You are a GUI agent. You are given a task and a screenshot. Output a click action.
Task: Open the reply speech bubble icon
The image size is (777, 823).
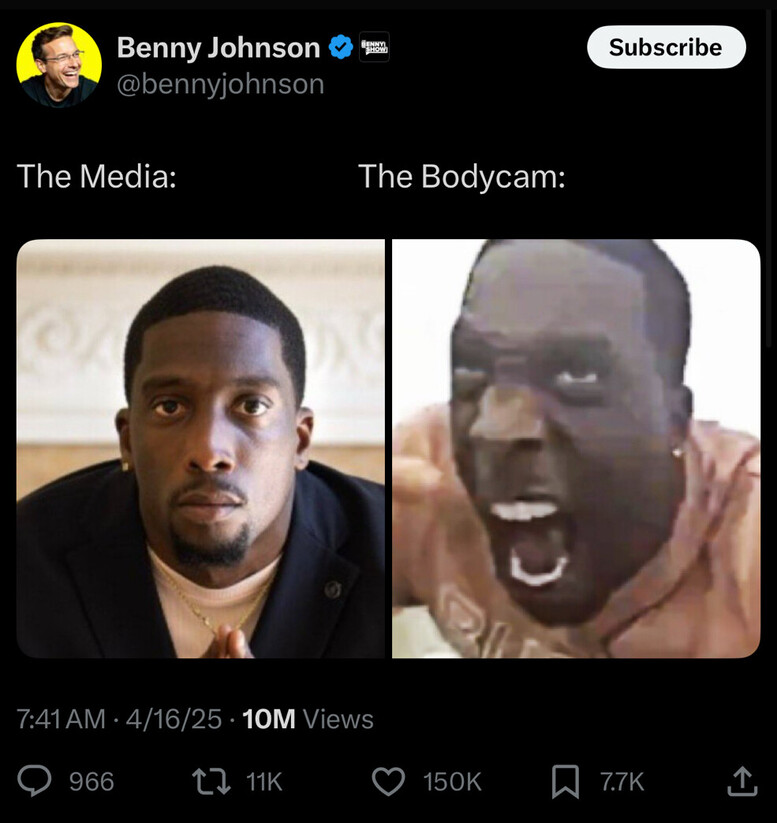[35, 782]
